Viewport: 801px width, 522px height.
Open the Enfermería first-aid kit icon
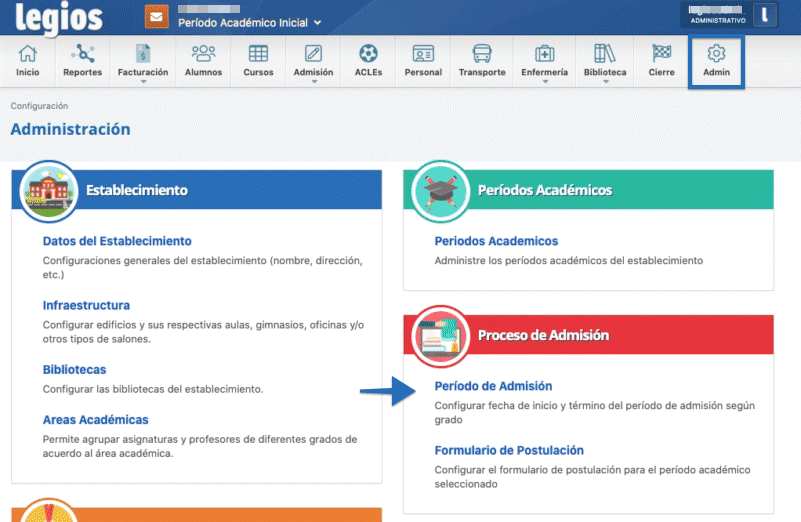click(545, 53)
